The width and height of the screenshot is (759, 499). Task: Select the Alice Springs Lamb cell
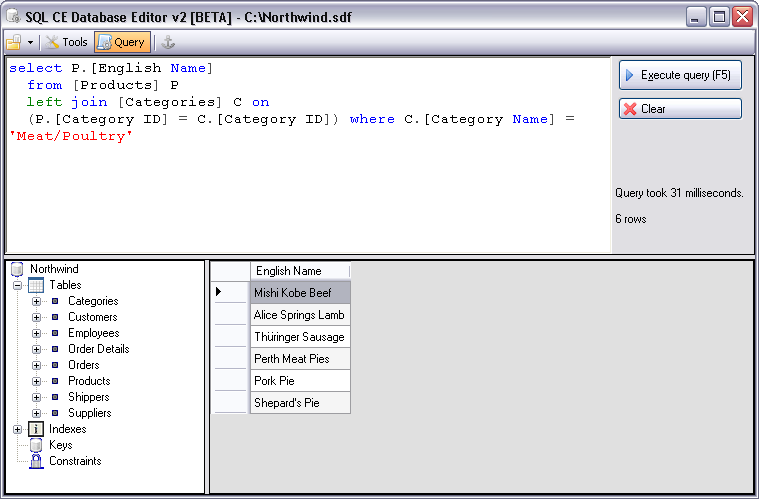click(300, 315)
